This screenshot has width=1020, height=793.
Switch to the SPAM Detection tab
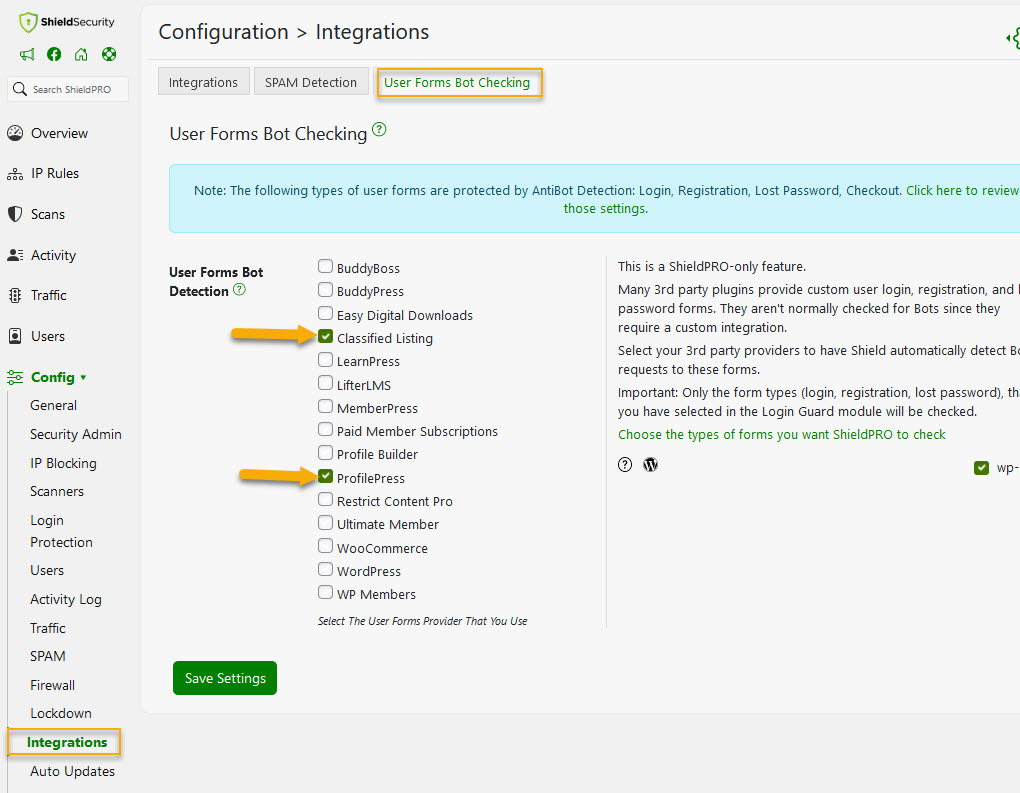coord(311,82)
